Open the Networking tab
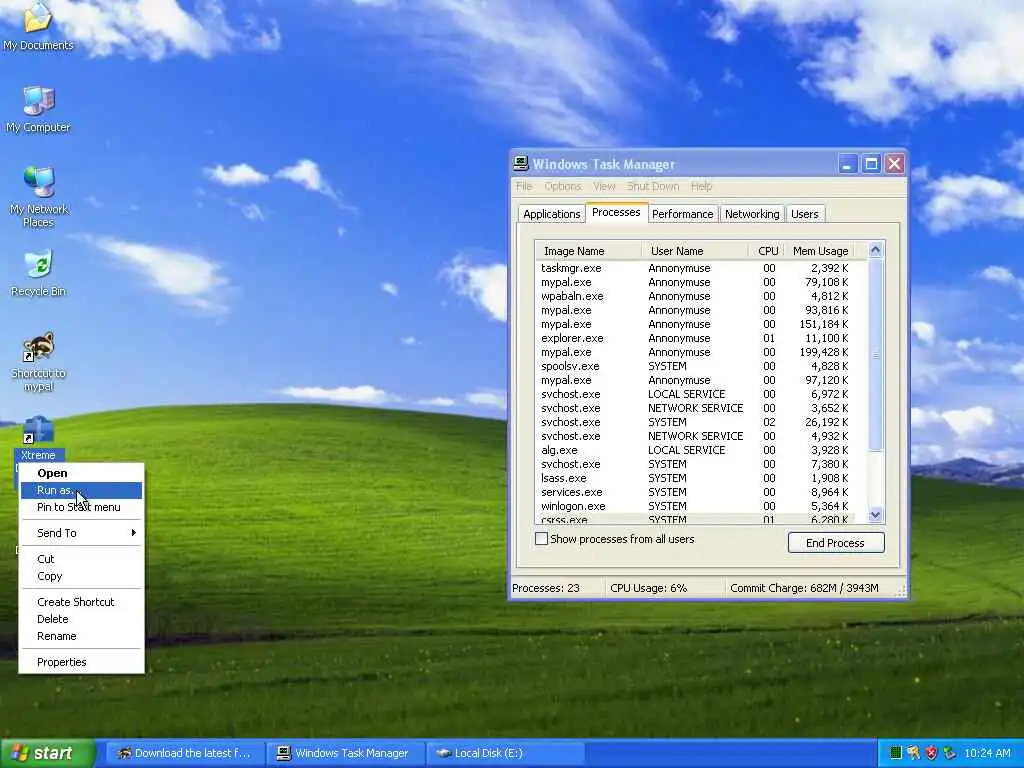Image resolution: width=1024 pixels, height=768 pixels. click(x=752, y=214)
